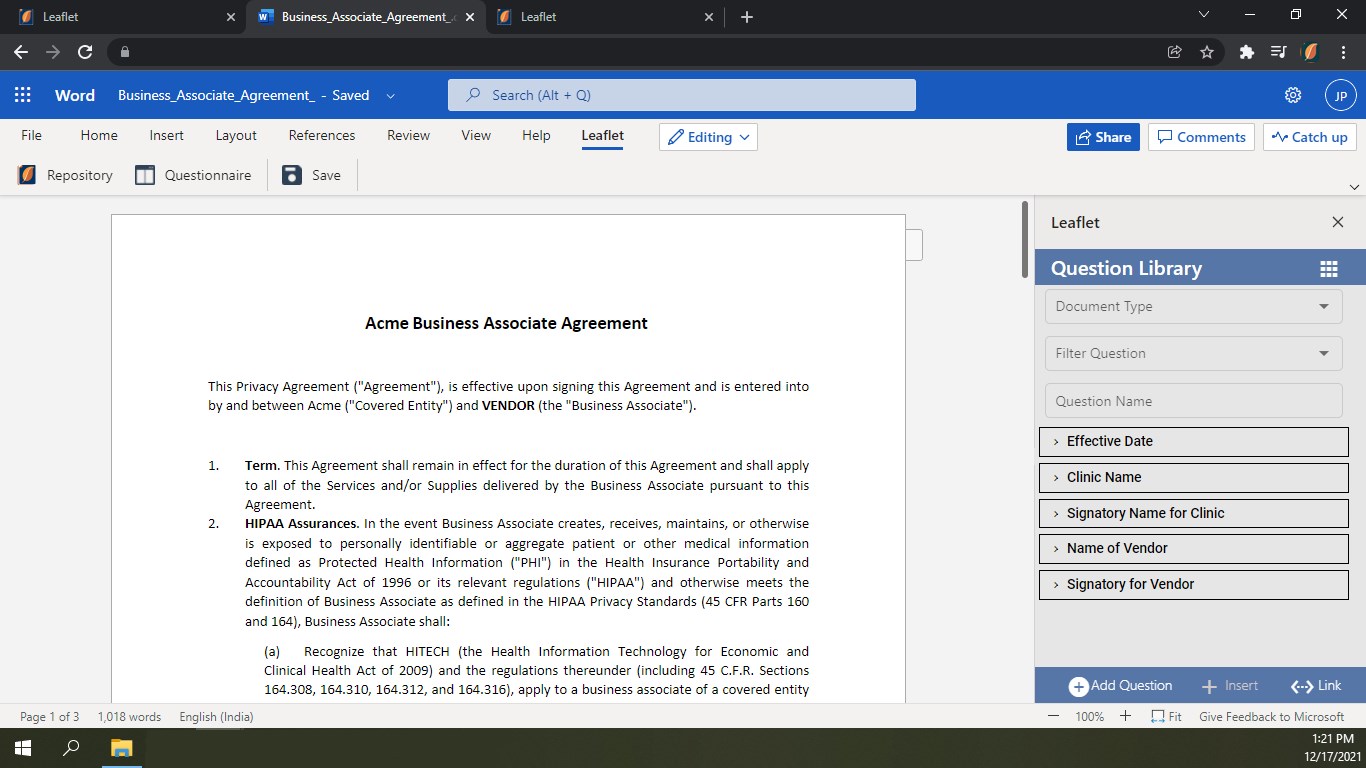Screen dimensions: 1366x768
Task: Click the Question Name input field
Action: point(1193,401)
